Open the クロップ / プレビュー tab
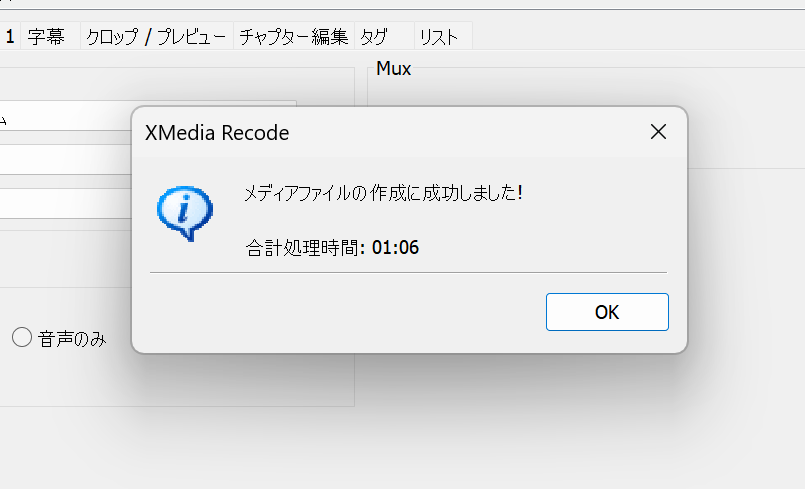This screenshot has width=805, height=489. (155, 37)
